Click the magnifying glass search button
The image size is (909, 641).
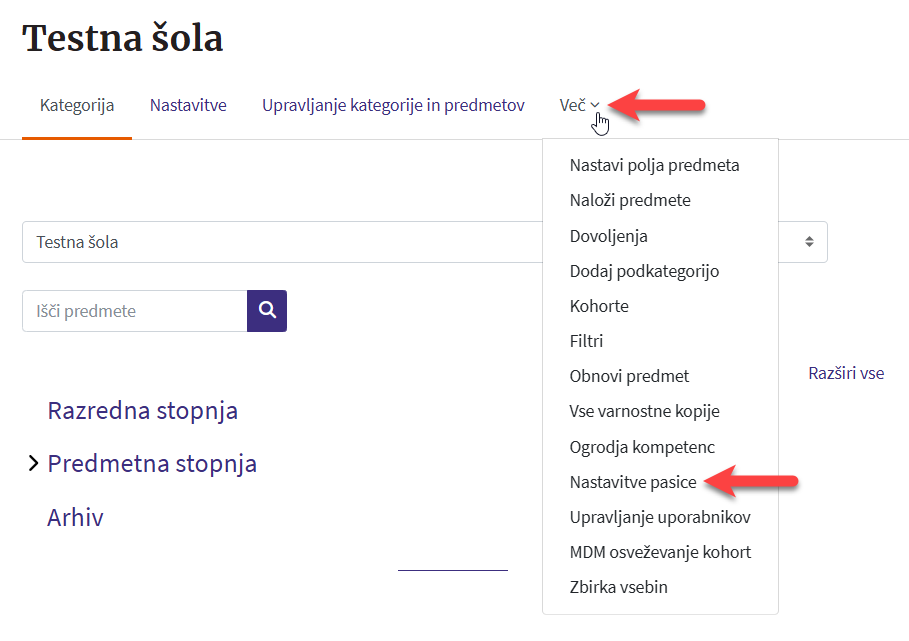(267, 311)
